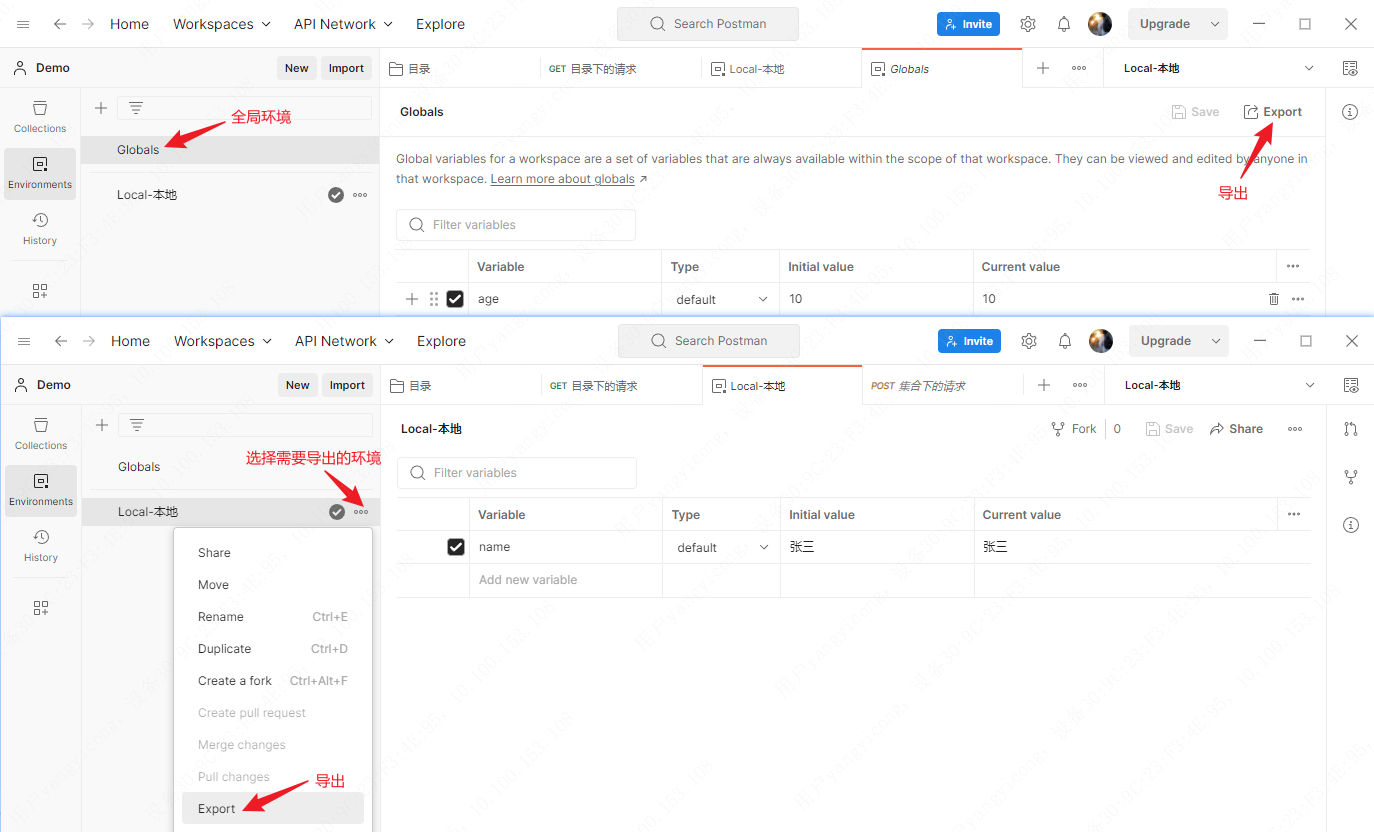
Task: Open type dropdown for age variable
Action: [x=722, y=299]
